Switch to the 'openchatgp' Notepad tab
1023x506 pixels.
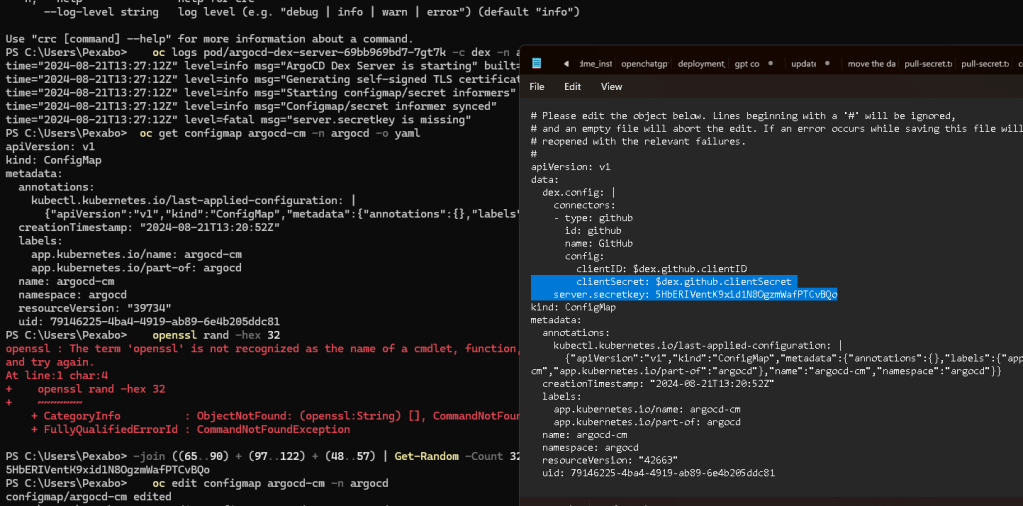pyautogui.click(x=645, y=63)
